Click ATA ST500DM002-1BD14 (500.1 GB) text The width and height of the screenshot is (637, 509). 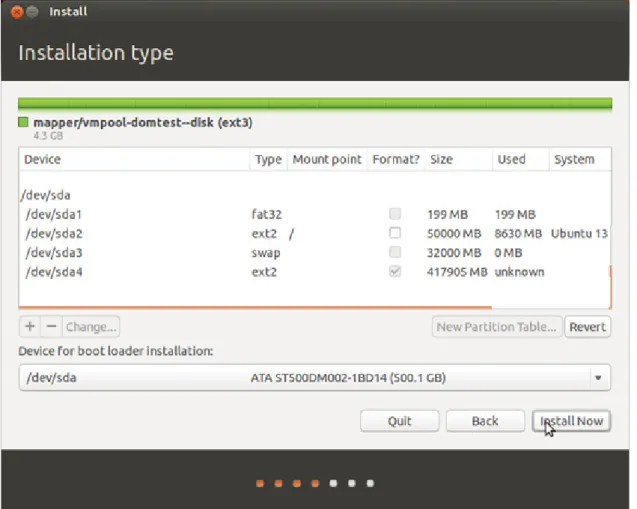click(348, 378)
